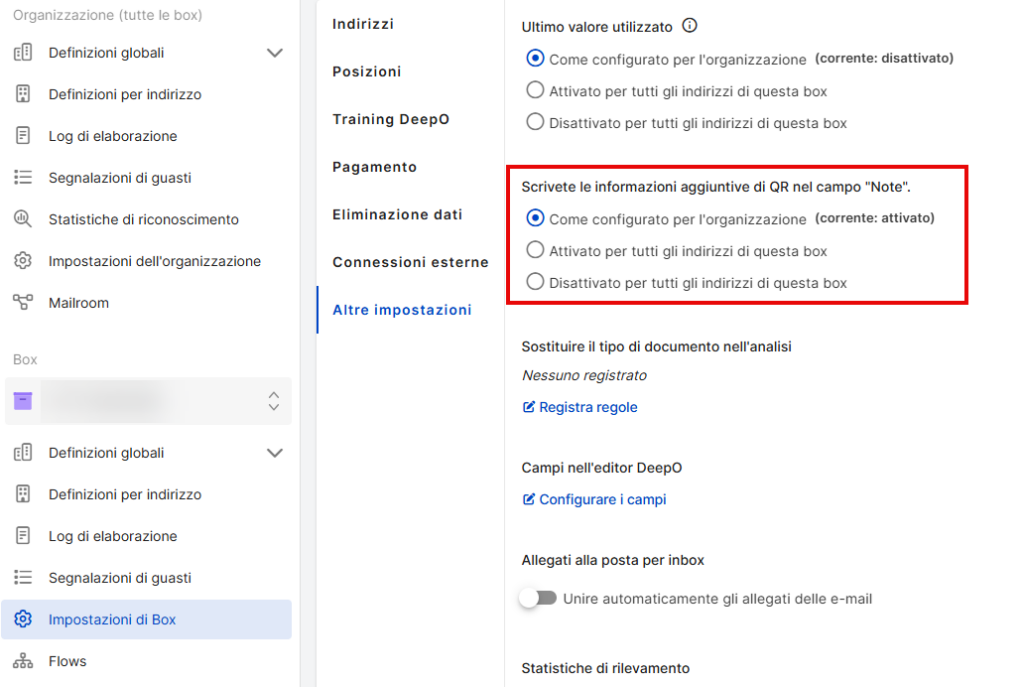Toggle Unire automaticamente gli allegati delle e-mail
The height and width of the screenshot is (687, 1024).
538,598
